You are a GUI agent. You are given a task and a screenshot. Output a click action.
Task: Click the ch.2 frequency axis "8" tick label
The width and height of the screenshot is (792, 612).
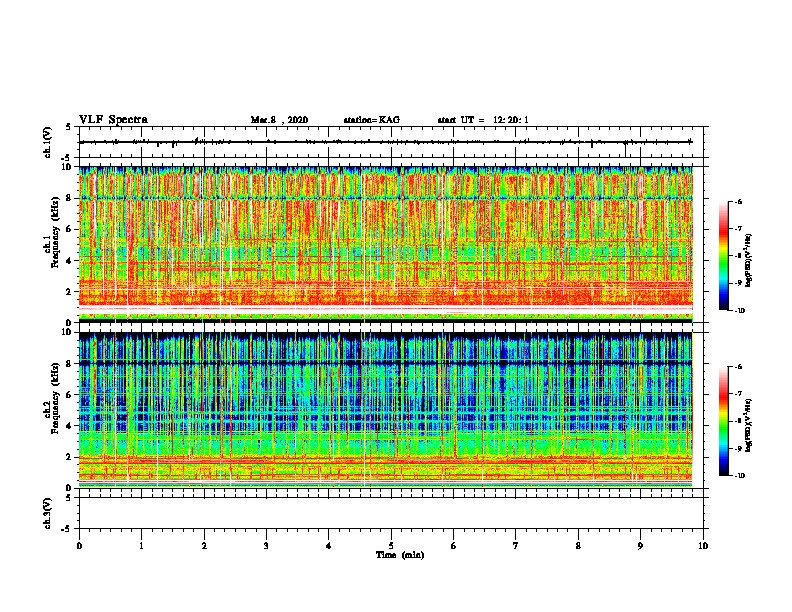(x=70, y=364)
